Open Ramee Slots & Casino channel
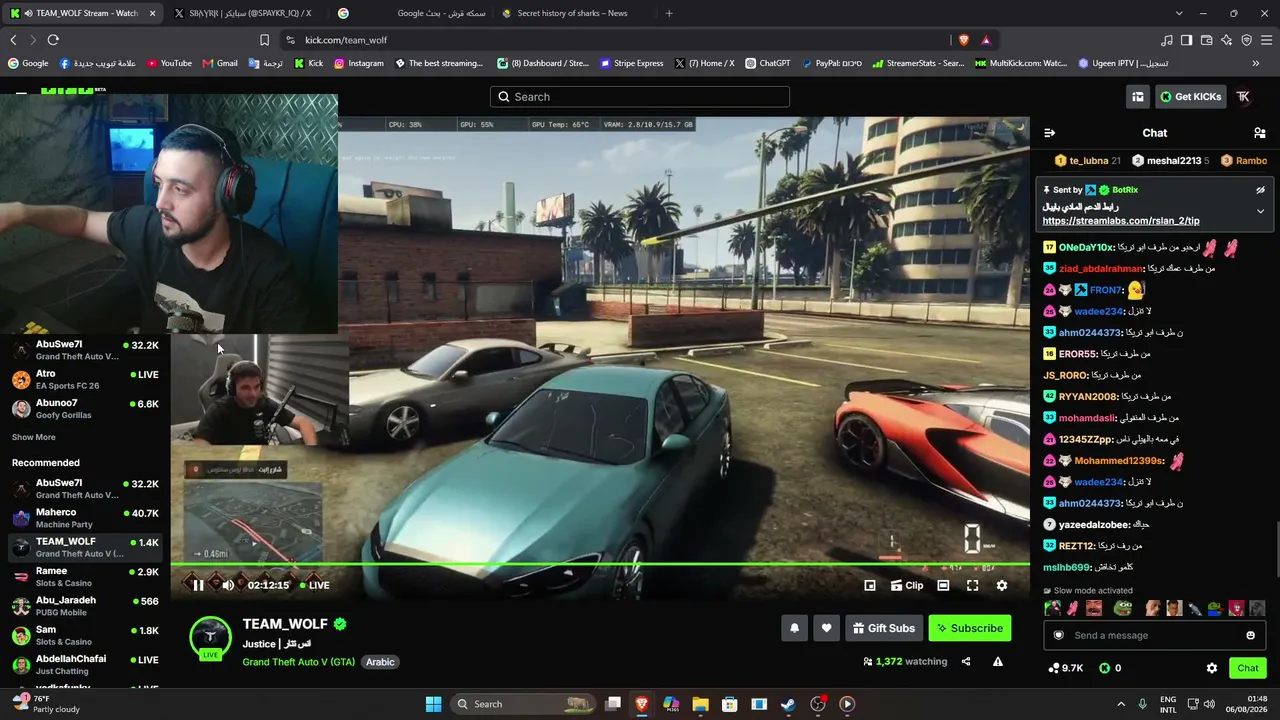Image resolution: width=1280 pixels, height=720 pixels. click(x=85, y=577)
